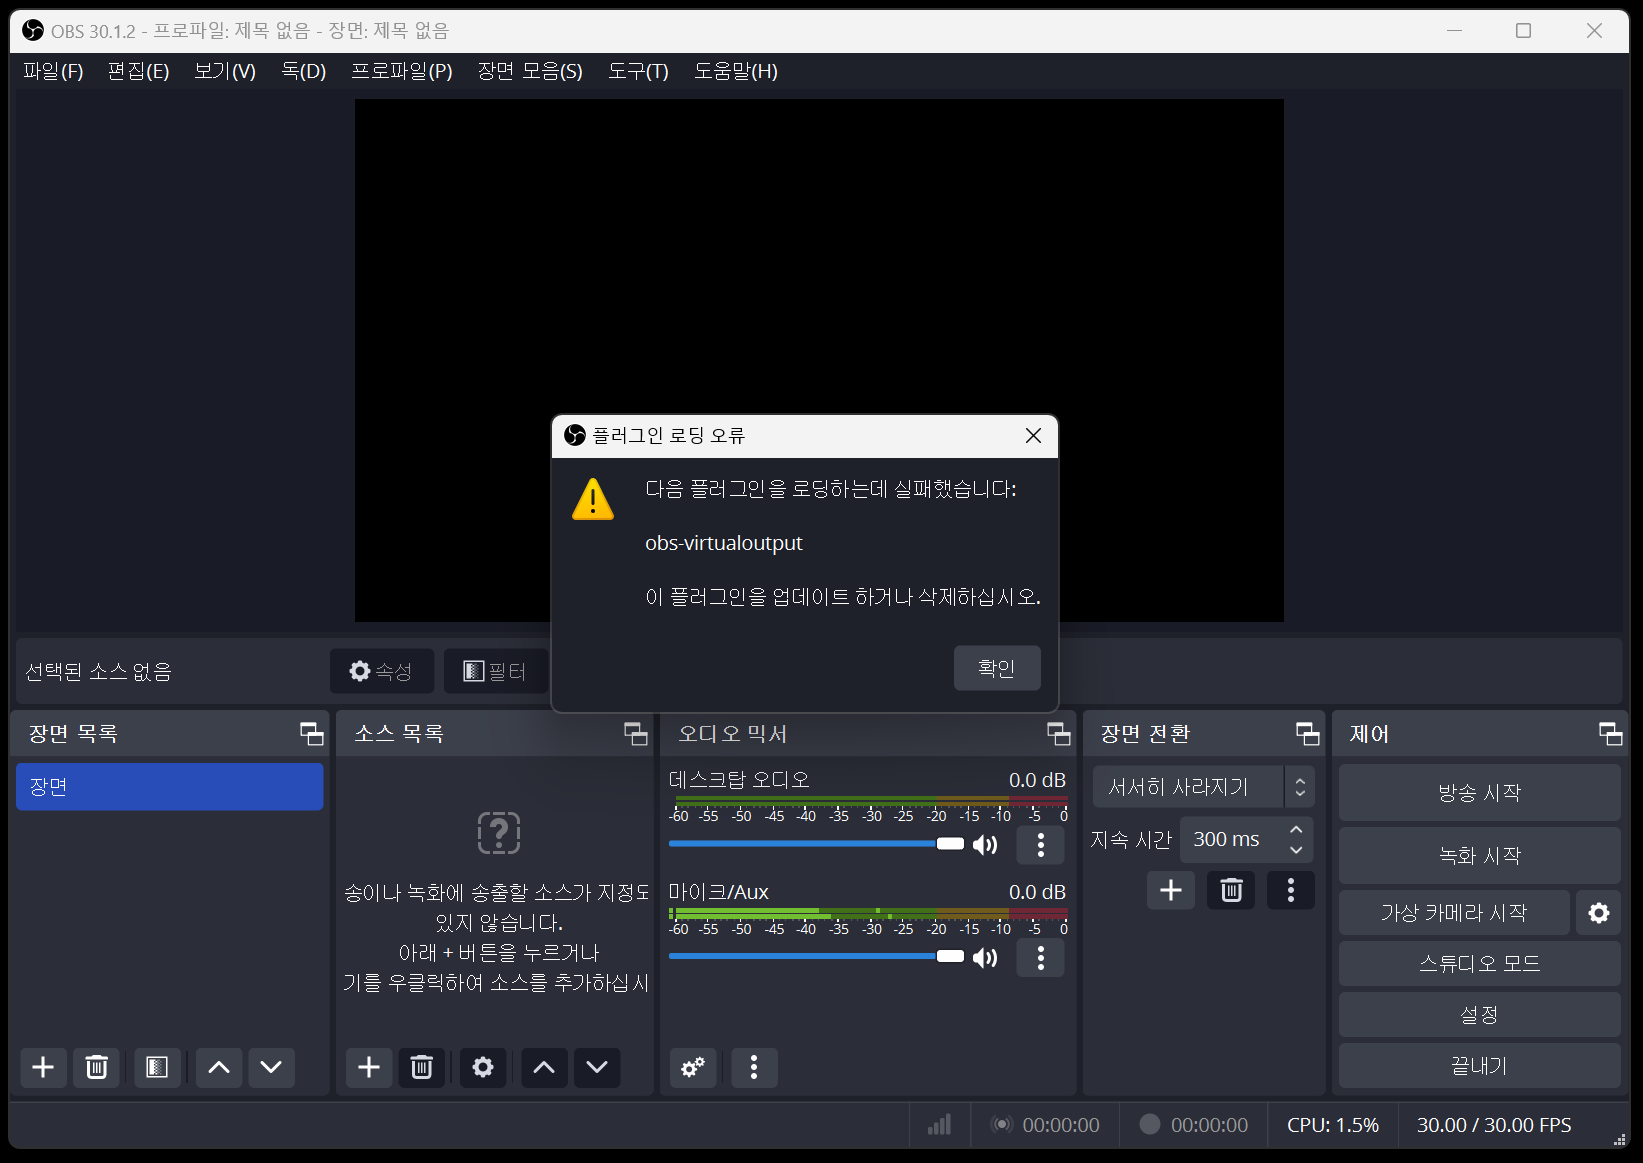
Task: Undock the 제어 panel
Action: (x=1611, y=734)
